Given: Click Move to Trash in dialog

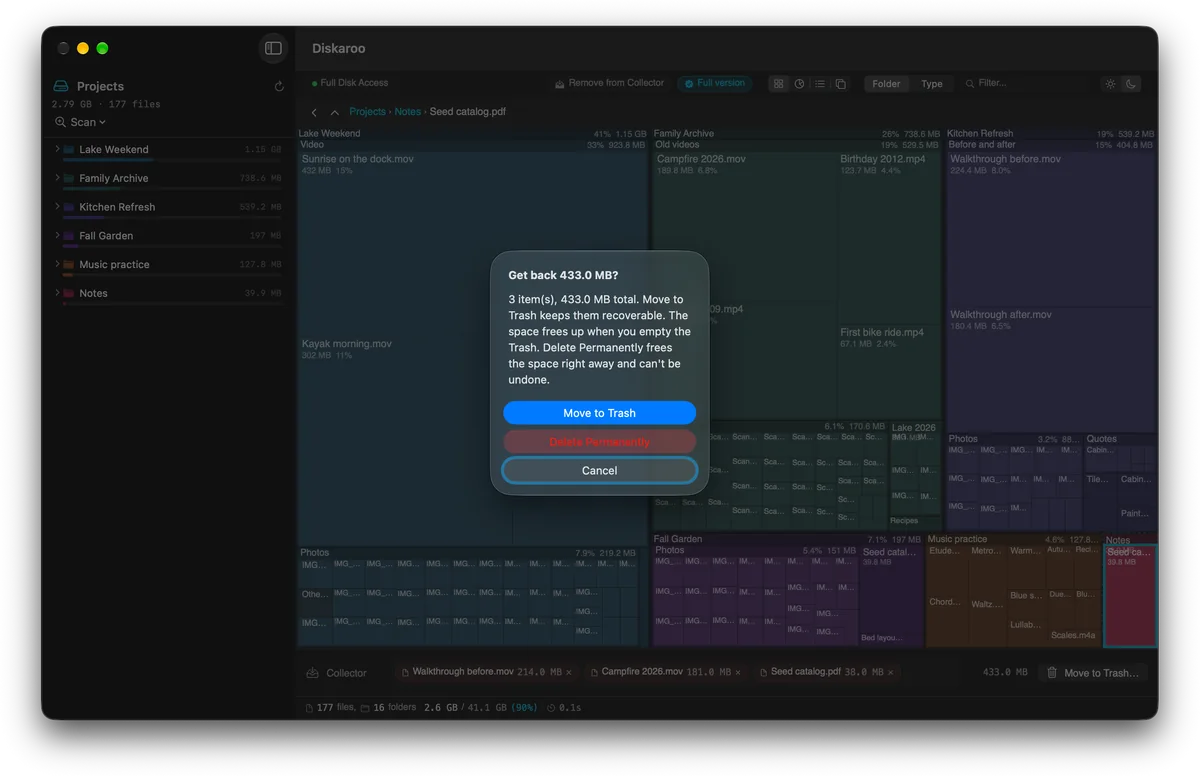Looking at the screenshot, I should click(599, 413).
